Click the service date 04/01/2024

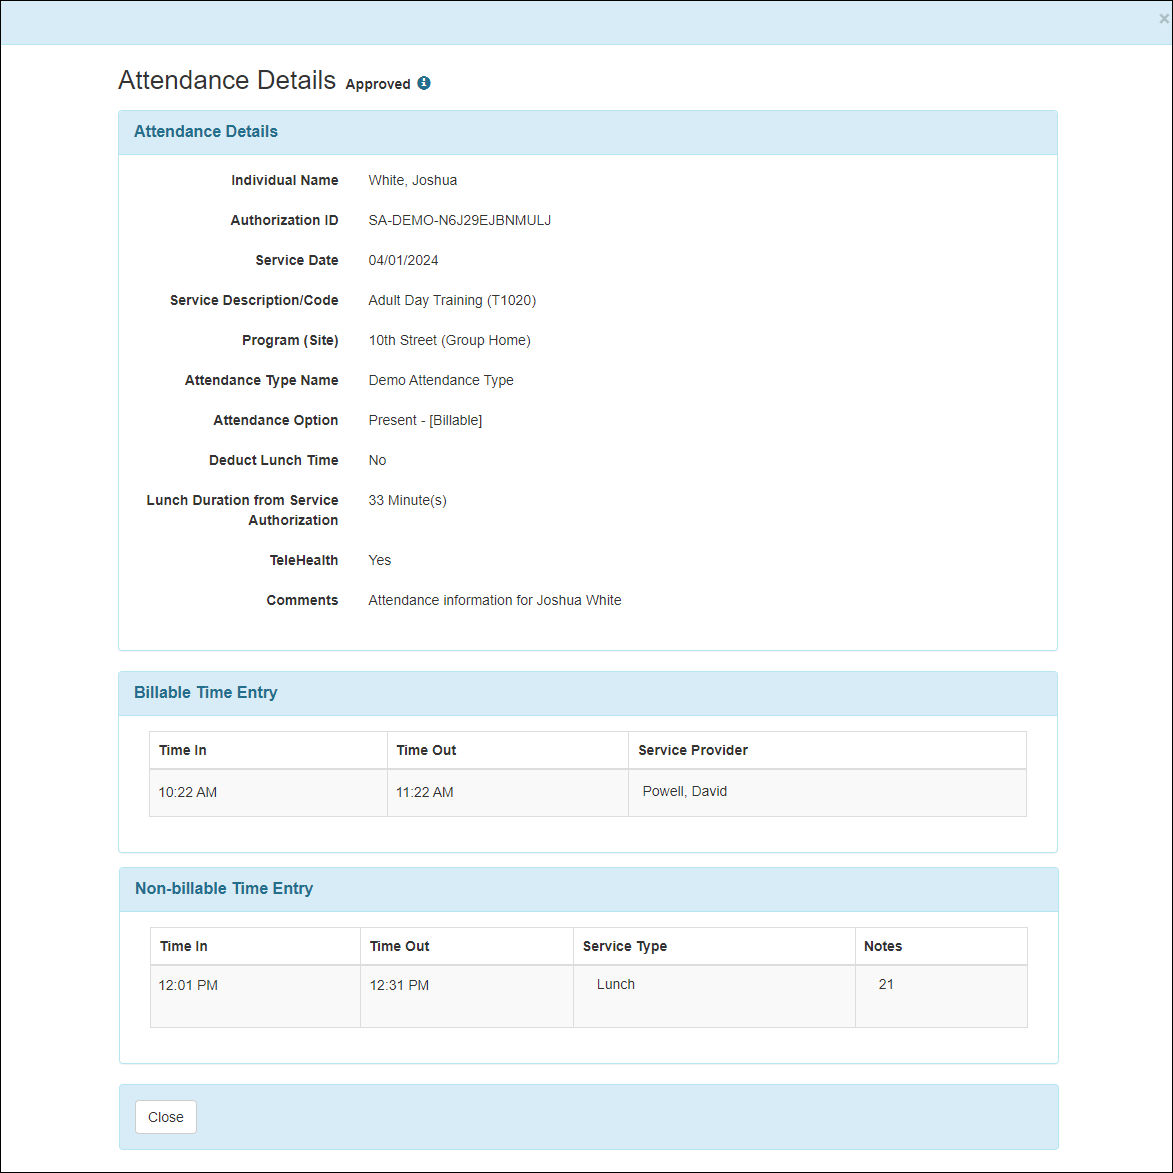[x=403, y=260]
